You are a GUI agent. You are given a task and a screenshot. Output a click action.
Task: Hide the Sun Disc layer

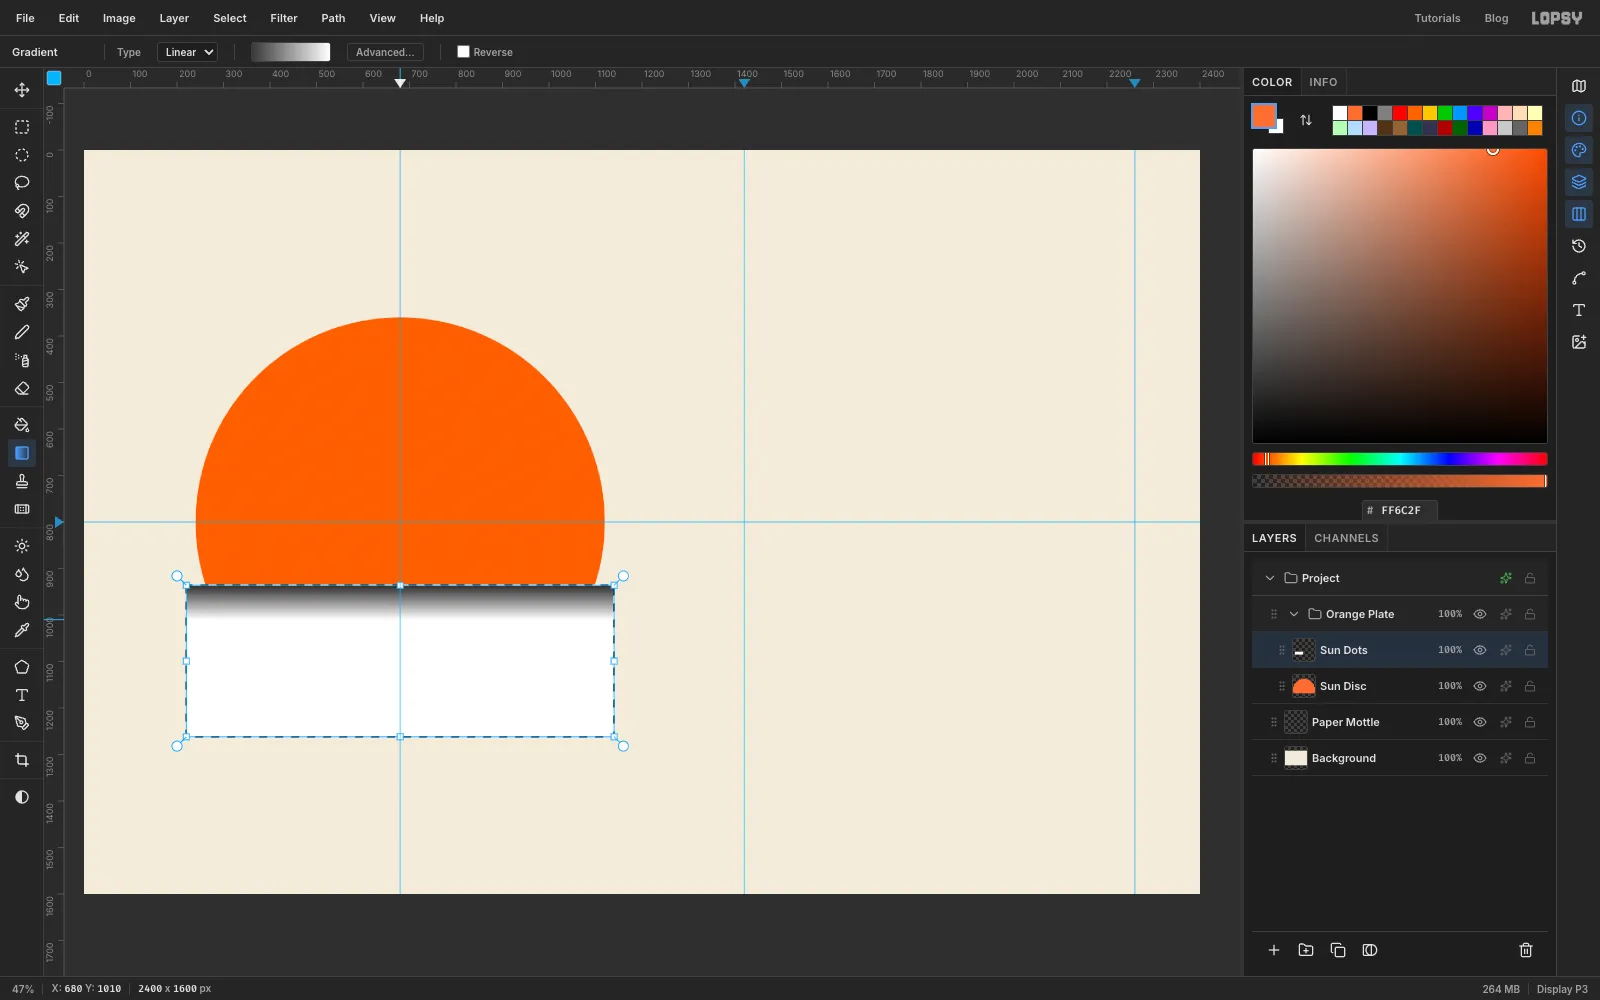click(x=1480, y=686)
